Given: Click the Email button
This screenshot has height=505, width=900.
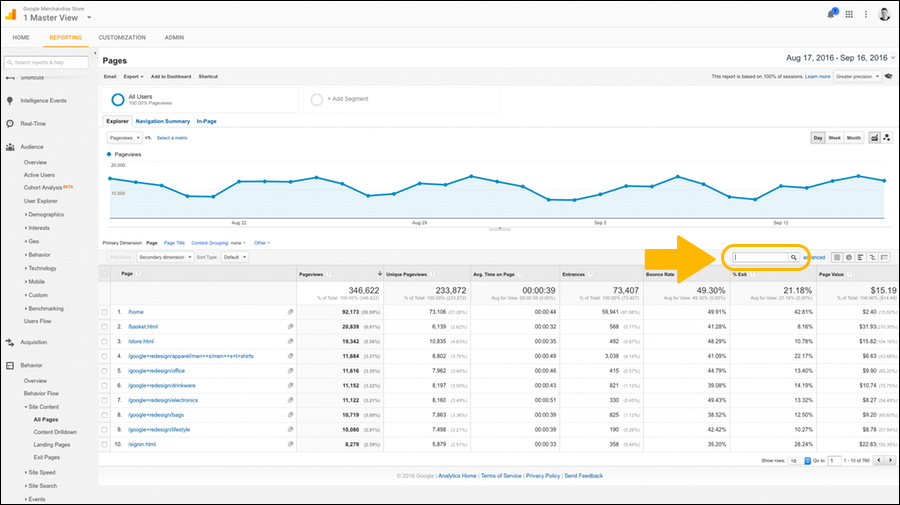Looking at the screenshot, I should 110,76.
